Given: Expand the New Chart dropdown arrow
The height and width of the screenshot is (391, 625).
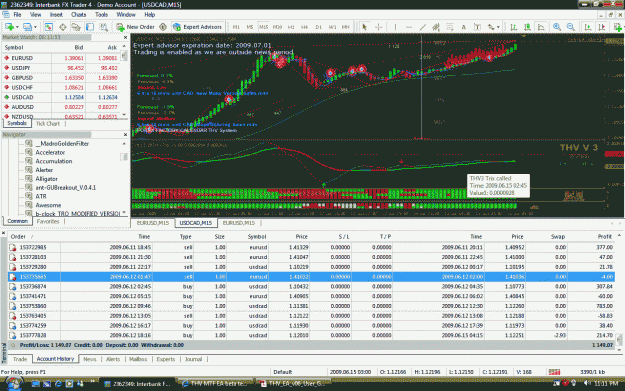Looking at the screenshot, I should coord(17,27).
